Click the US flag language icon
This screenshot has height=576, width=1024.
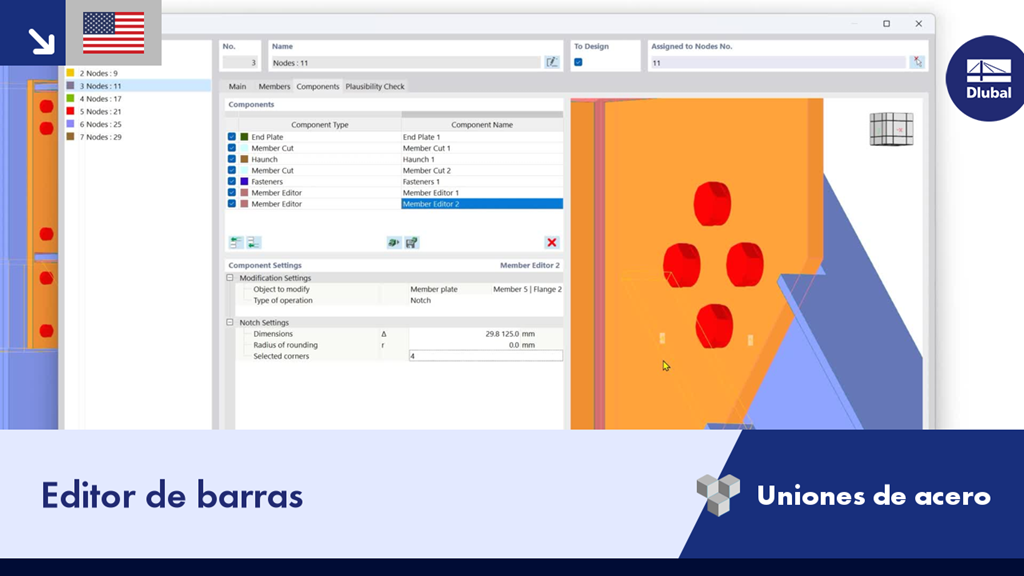click(x=114, y=33)
